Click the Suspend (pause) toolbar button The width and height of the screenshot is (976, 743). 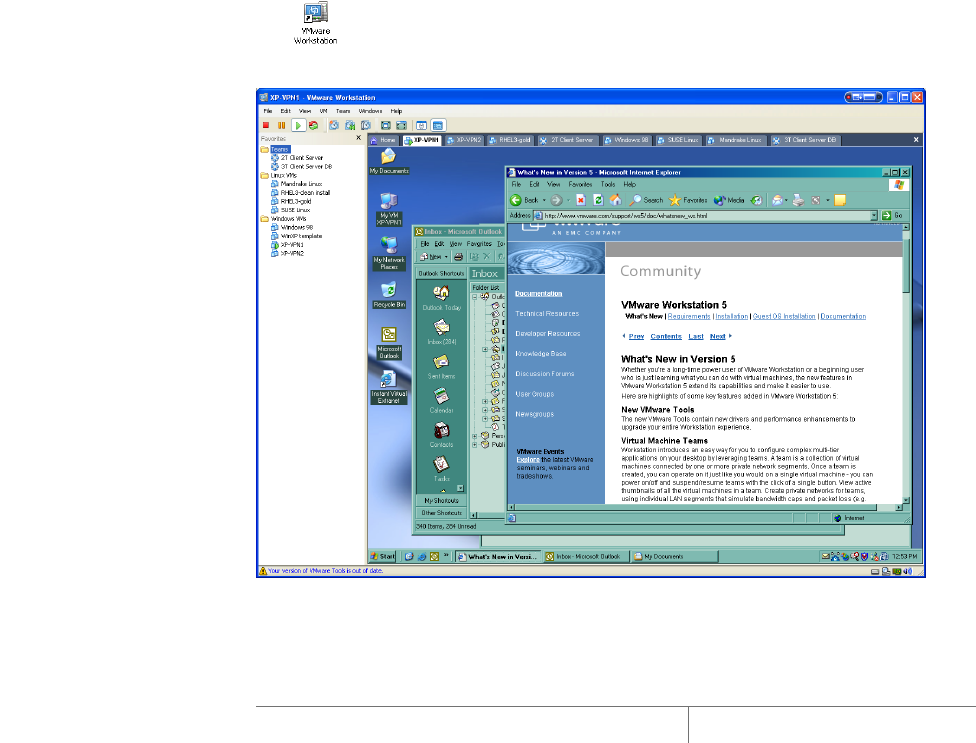click(281, 126)
